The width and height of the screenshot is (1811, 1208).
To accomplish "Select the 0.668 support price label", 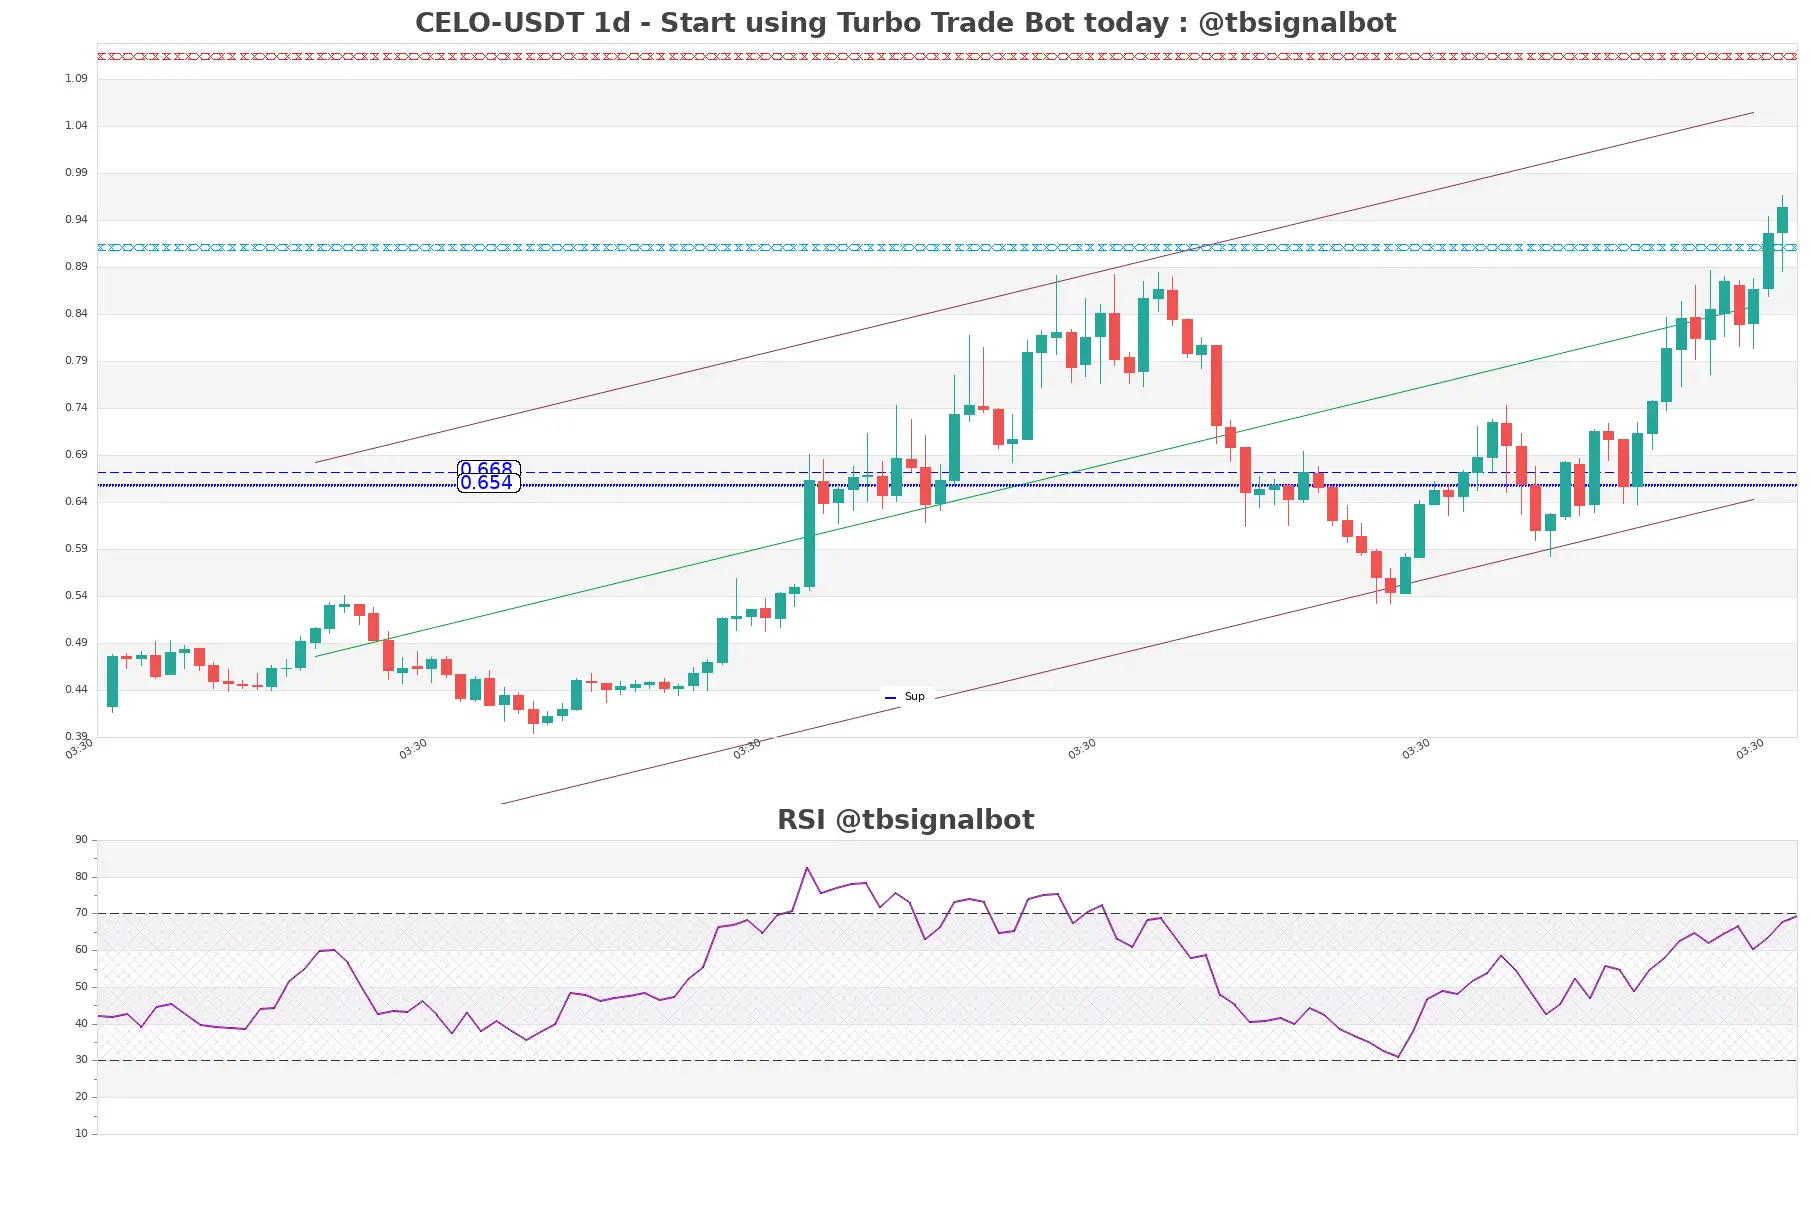I will click(487, 468).
